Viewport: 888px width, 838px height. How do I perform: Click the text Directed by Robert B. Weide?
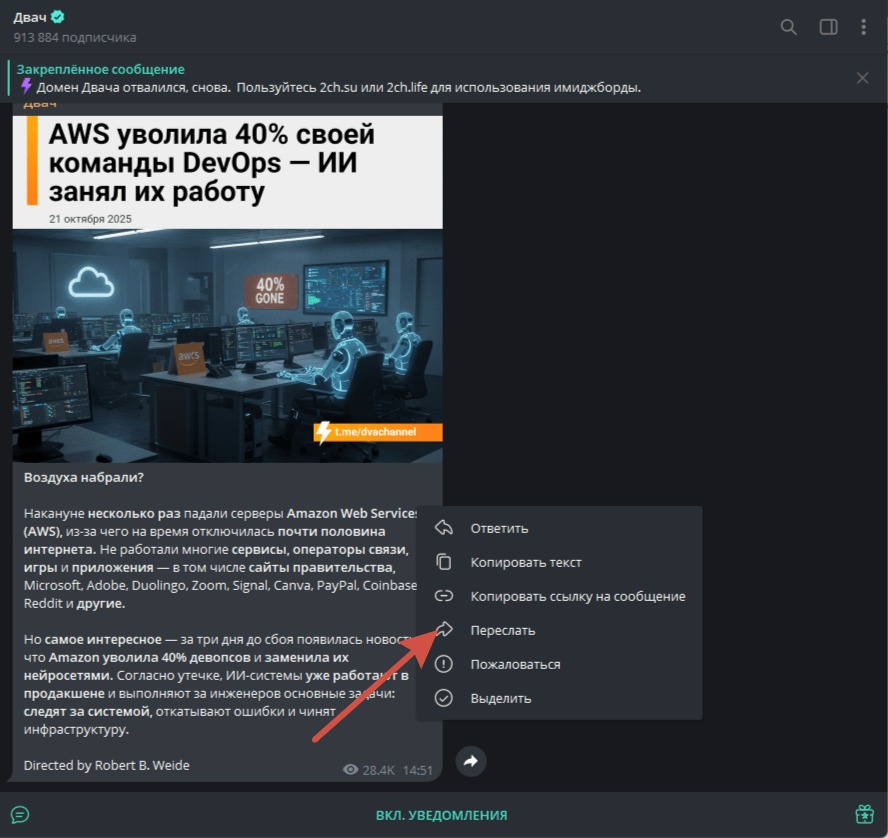106,765
